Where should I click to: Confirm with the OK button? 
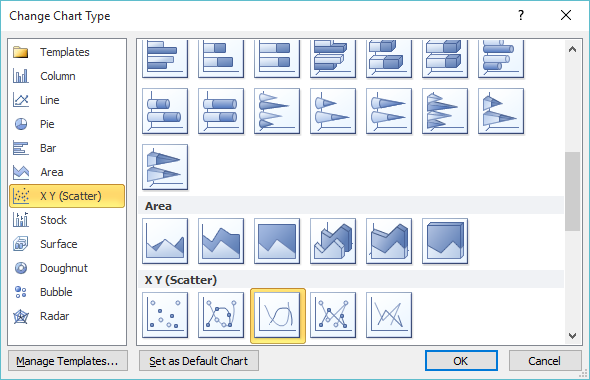tap(461, 361)
